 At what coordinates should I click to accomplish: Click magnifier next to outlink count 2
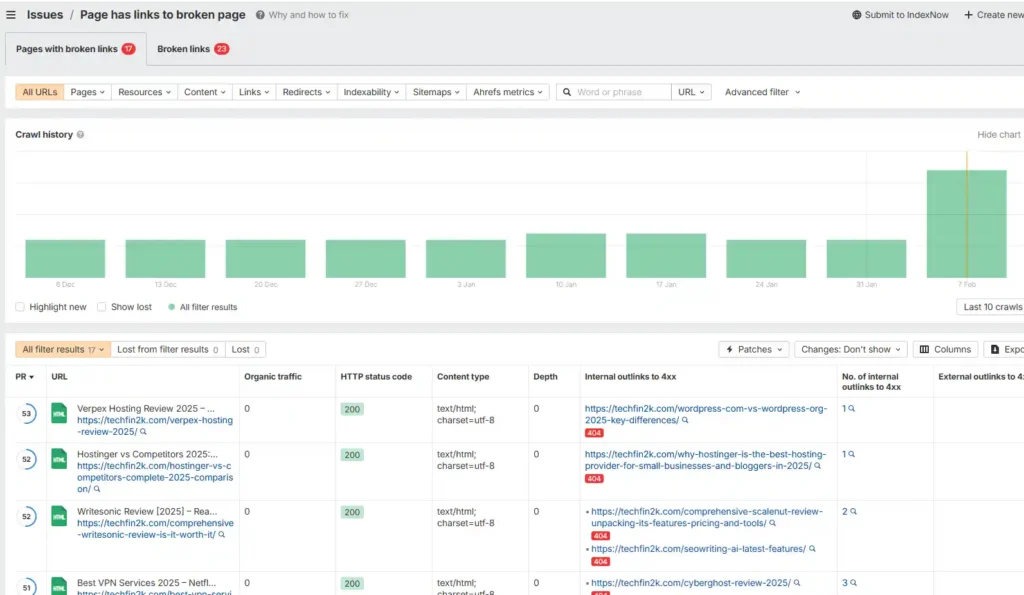point(854,511)
